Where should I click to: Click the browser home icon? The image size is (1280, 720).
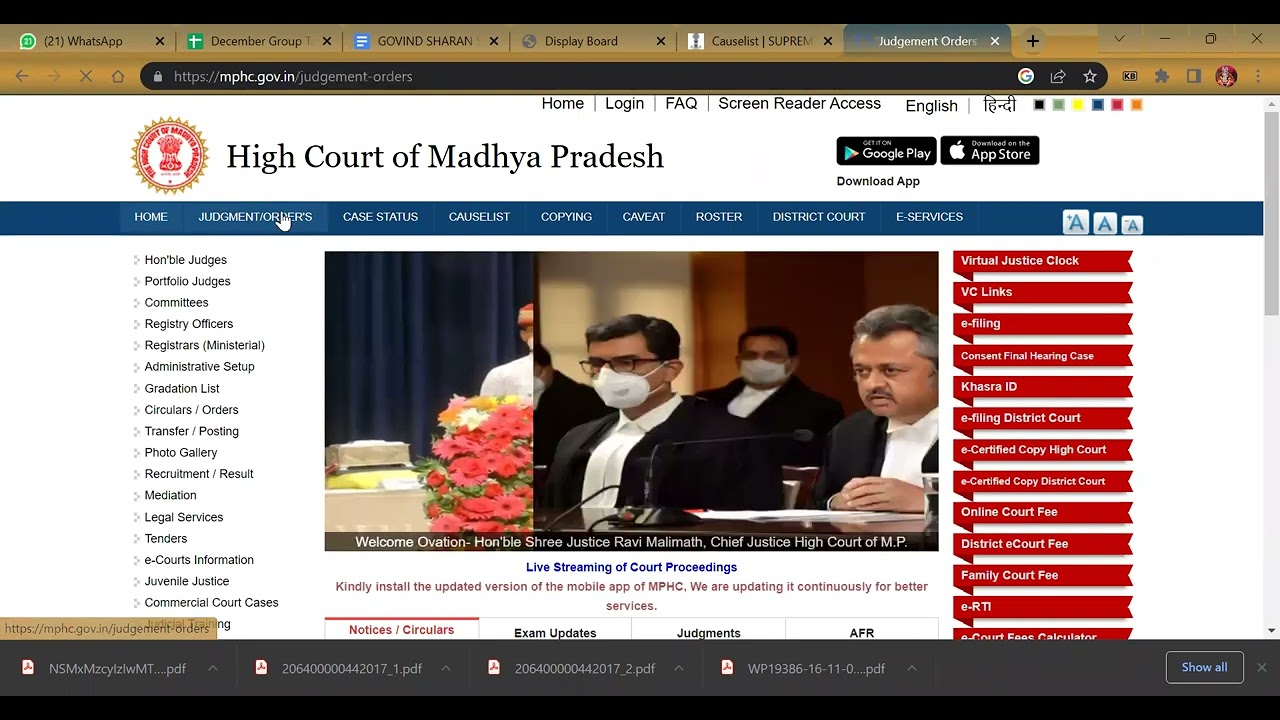118,76
